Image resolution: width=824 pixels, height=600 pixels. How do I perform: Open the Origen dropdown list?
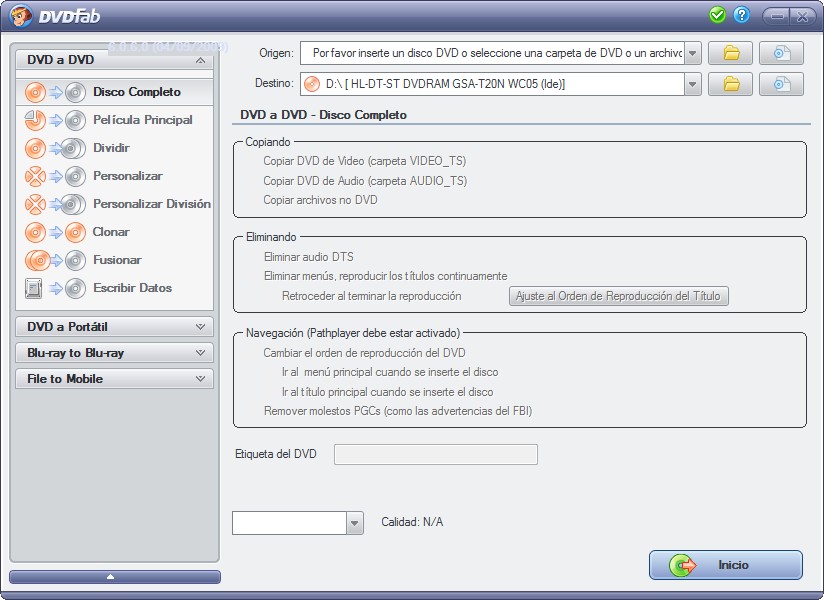[x=693, y=53]
